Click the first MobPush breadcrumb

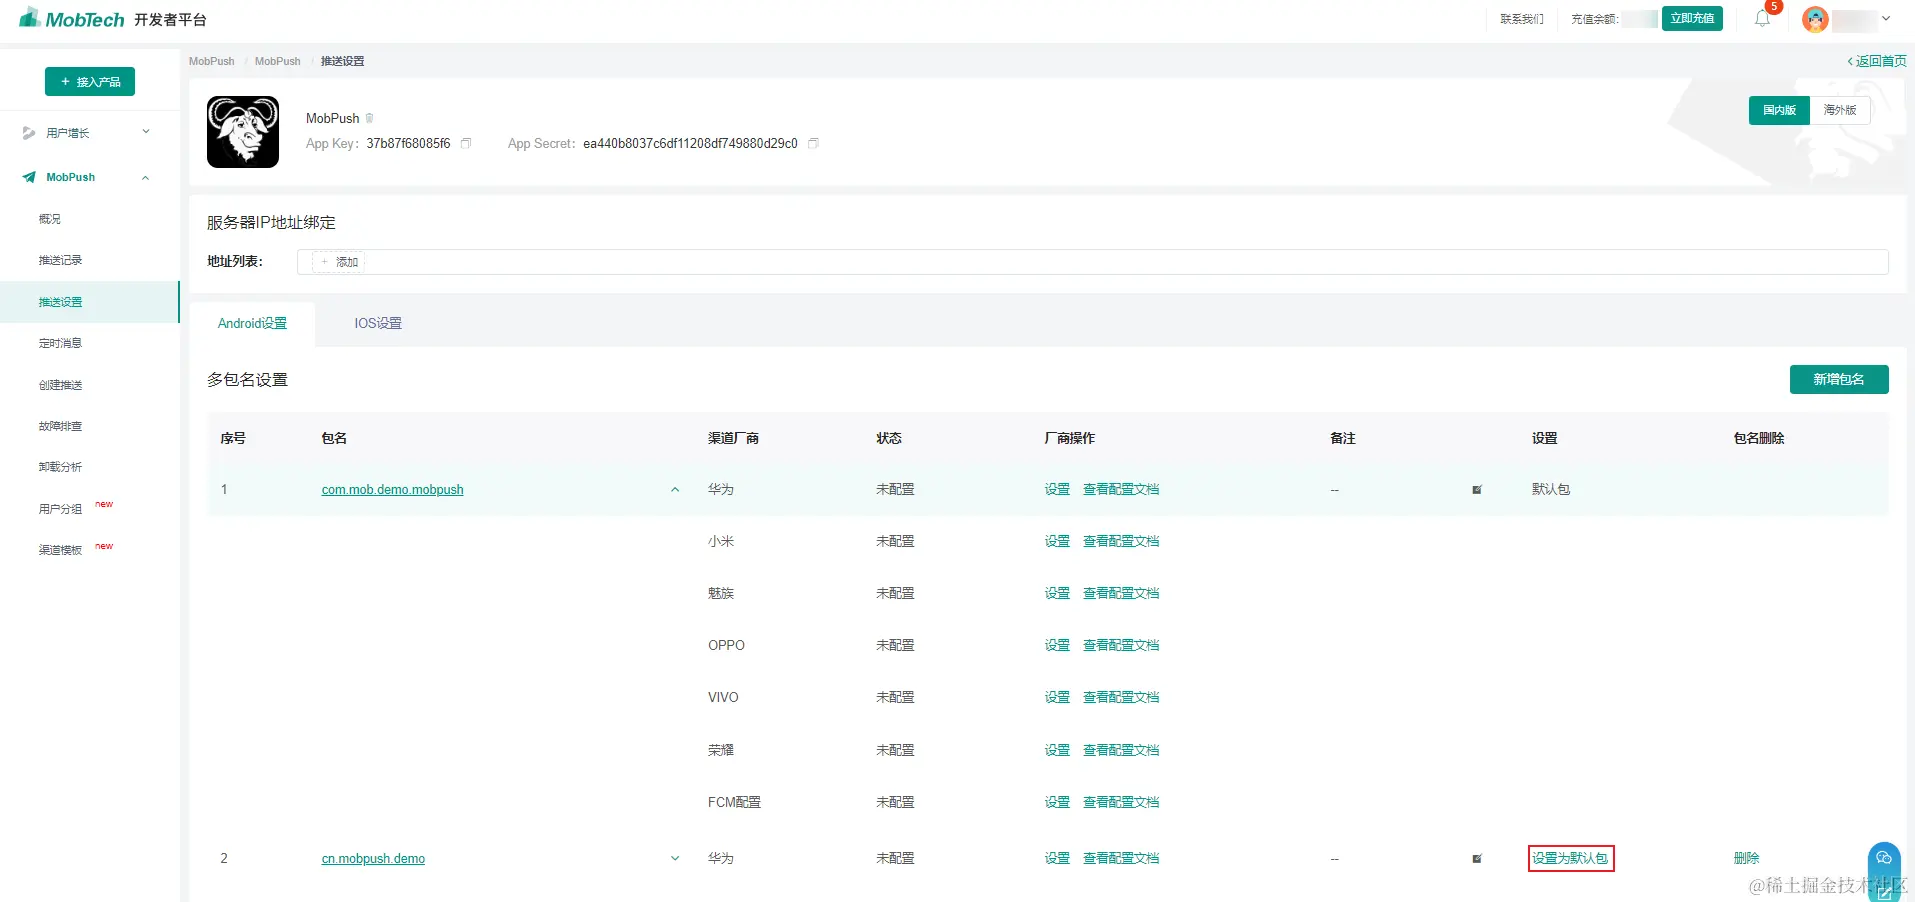pyautogui.click(x=212, y=61)
